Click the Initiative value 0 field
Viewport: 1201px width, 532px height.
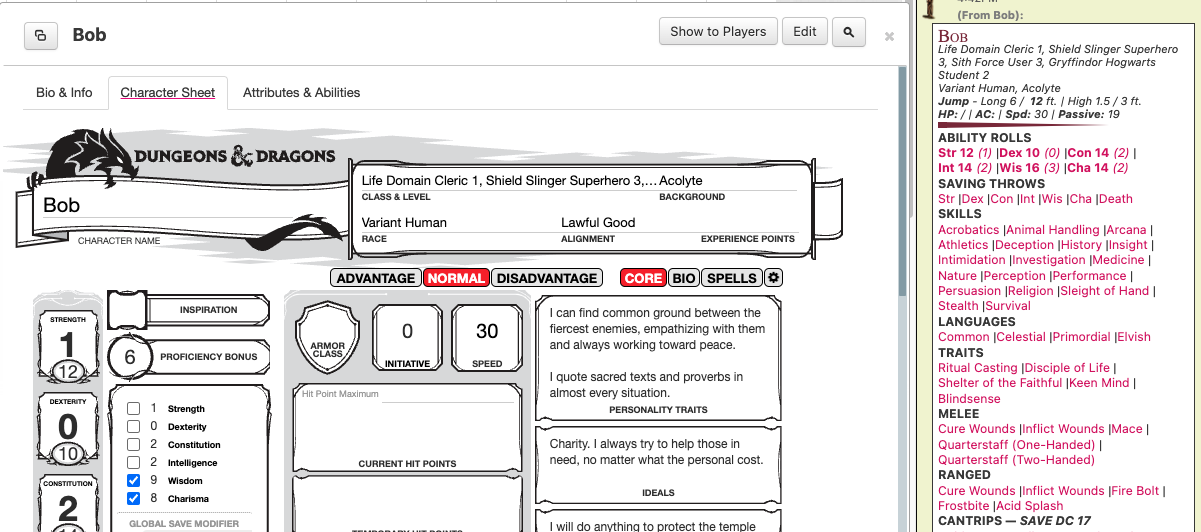point(407,332)
